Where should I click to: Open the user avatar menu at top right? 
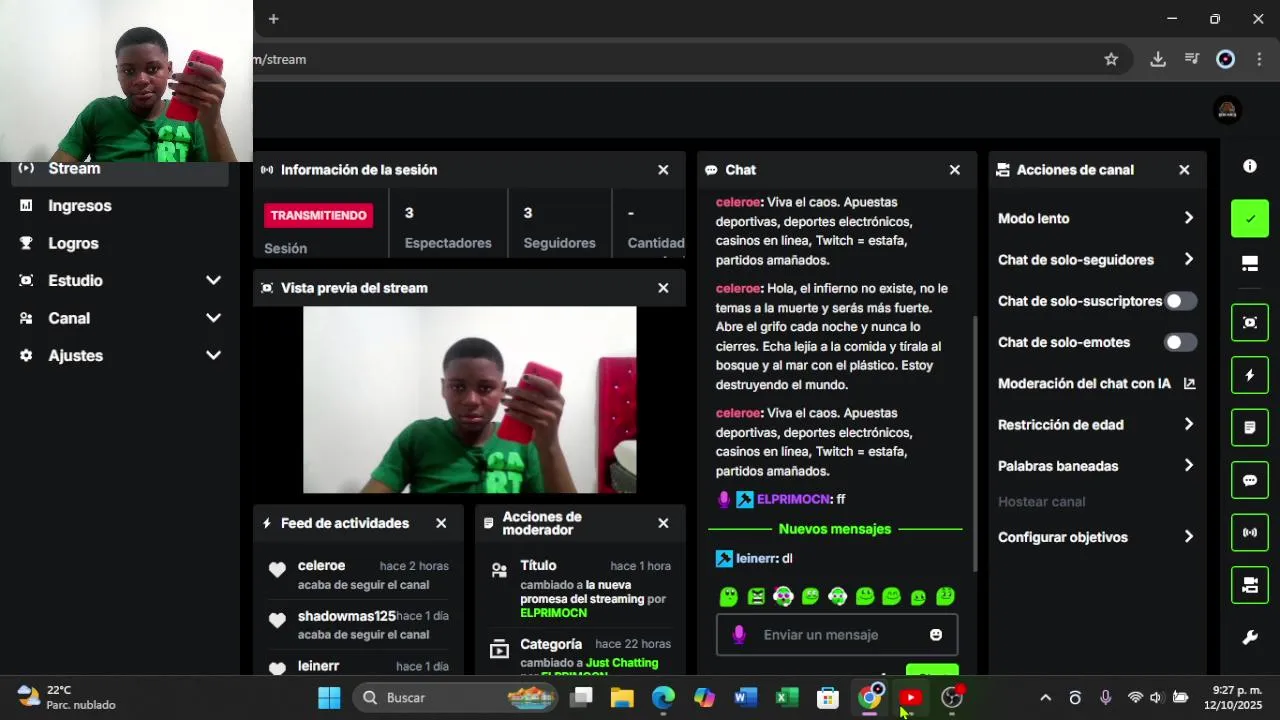coord(1228,110)
